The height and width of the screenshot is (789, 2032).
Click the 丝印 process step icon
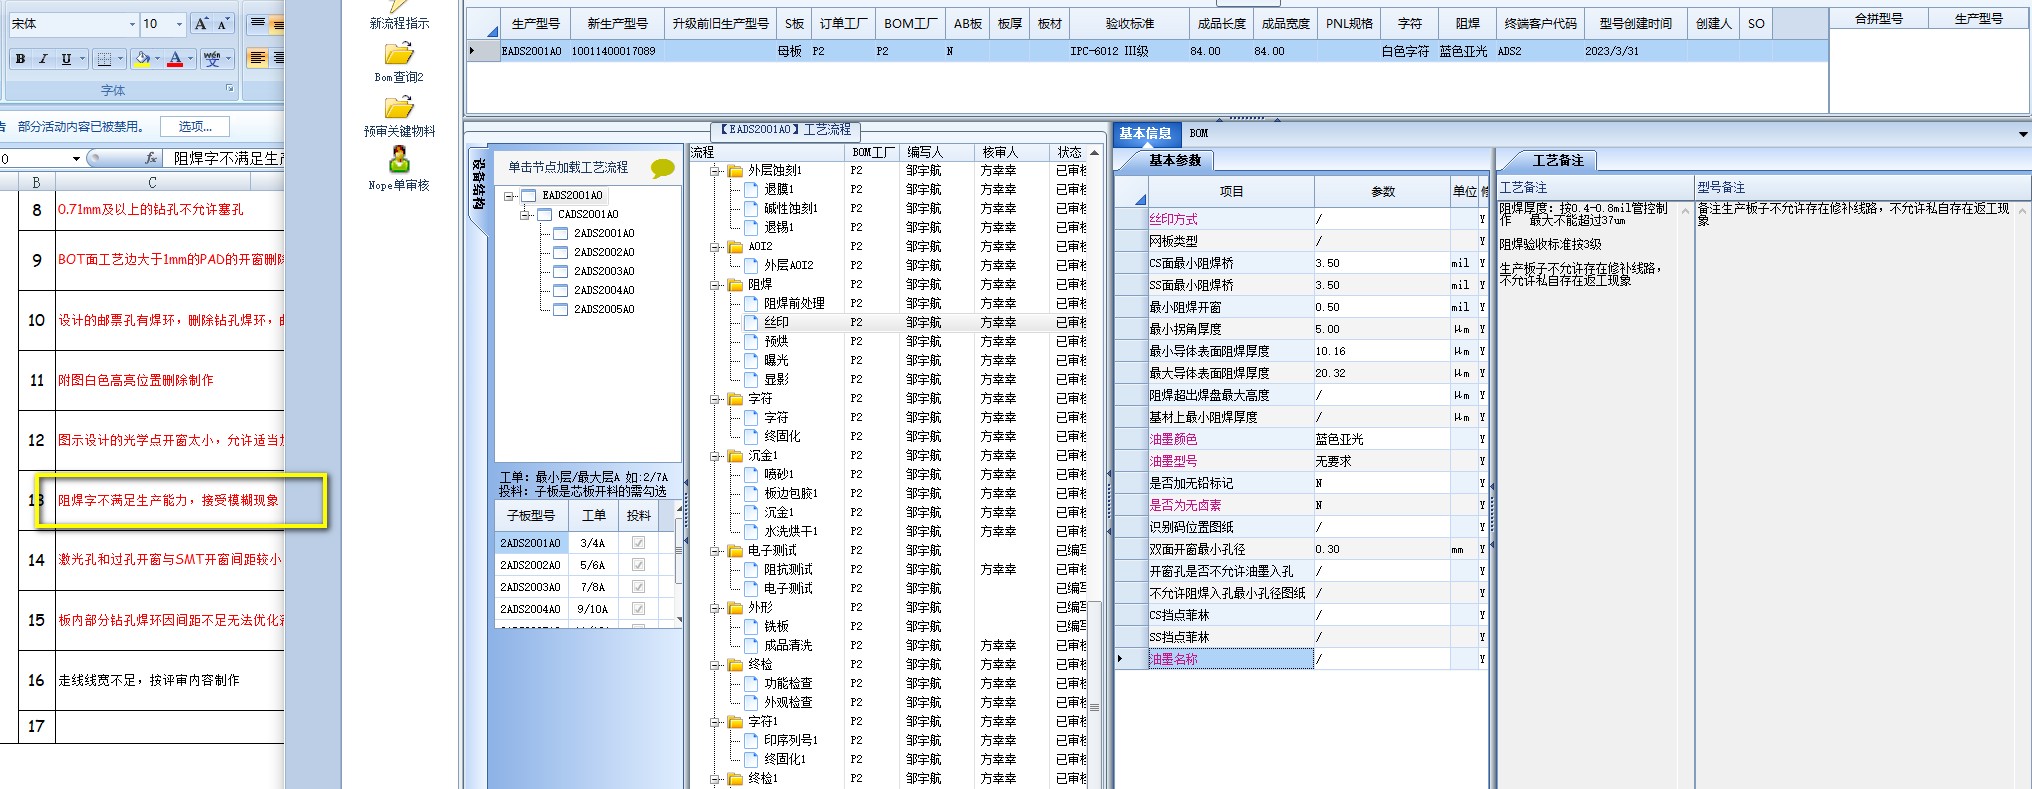coord(752,323)
